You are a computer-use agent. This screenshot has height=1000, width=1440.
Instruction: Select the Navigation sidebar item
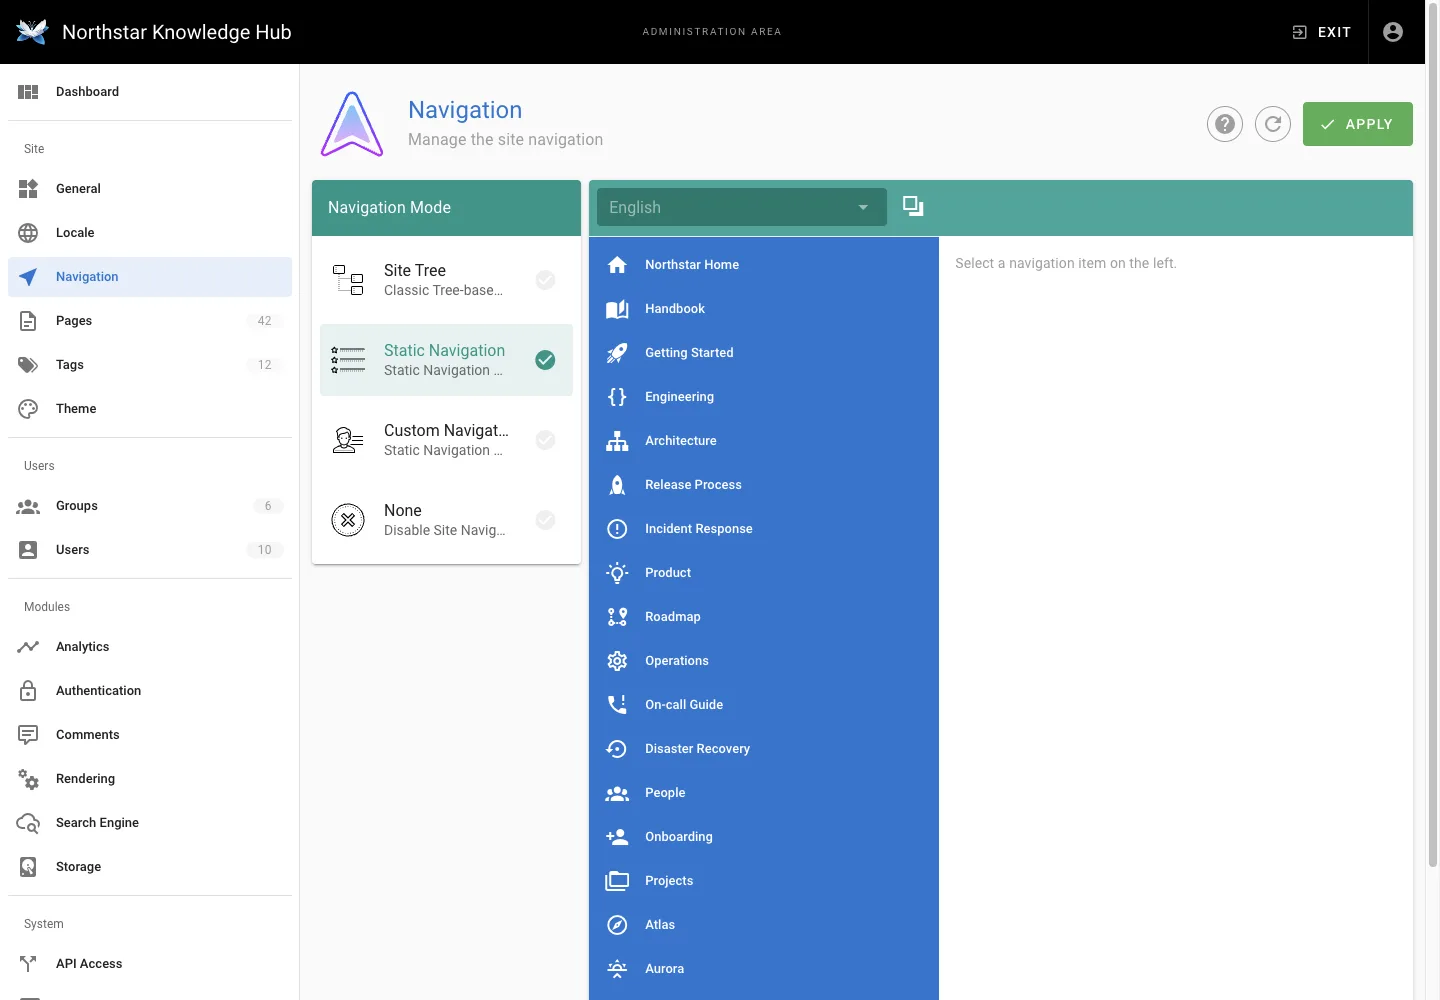point(150,277)
